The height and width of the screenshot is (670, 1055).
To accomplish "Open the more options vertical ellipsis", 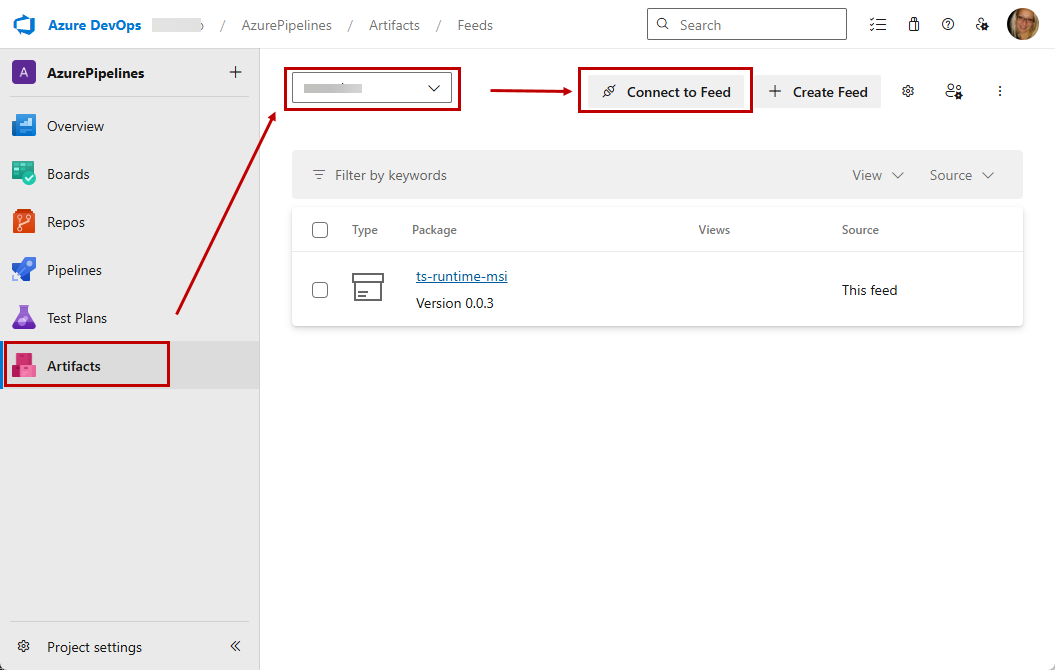I will point(1000,91).
